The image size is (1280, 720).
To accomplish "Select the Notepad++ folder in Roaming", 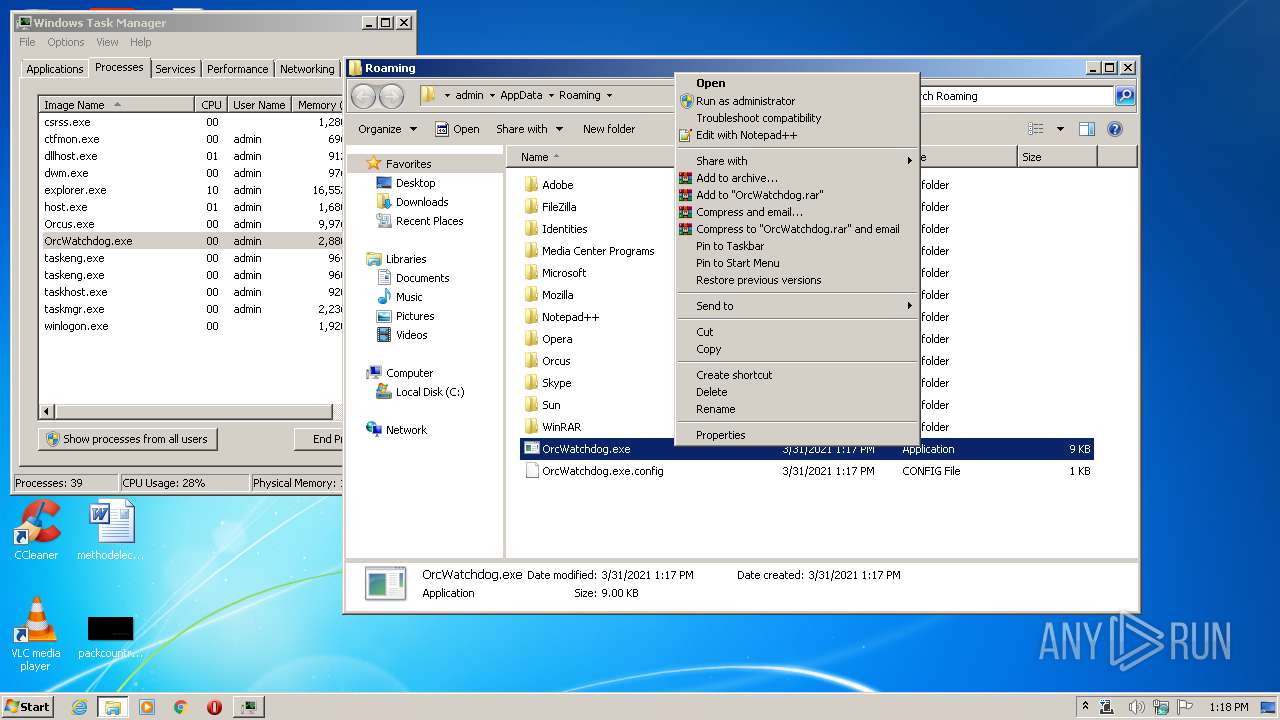I will point(570,317).
